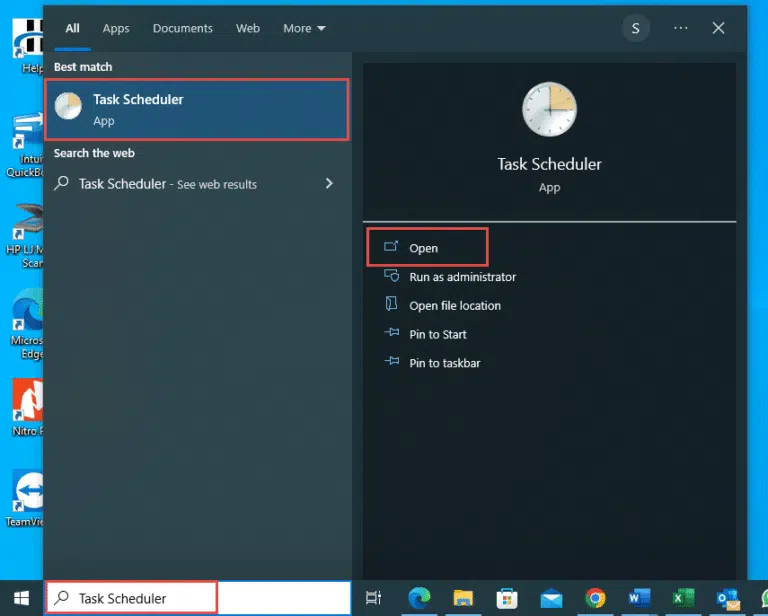
Task: Click the Open file location folder icon
Action: (x=391, y=304)
